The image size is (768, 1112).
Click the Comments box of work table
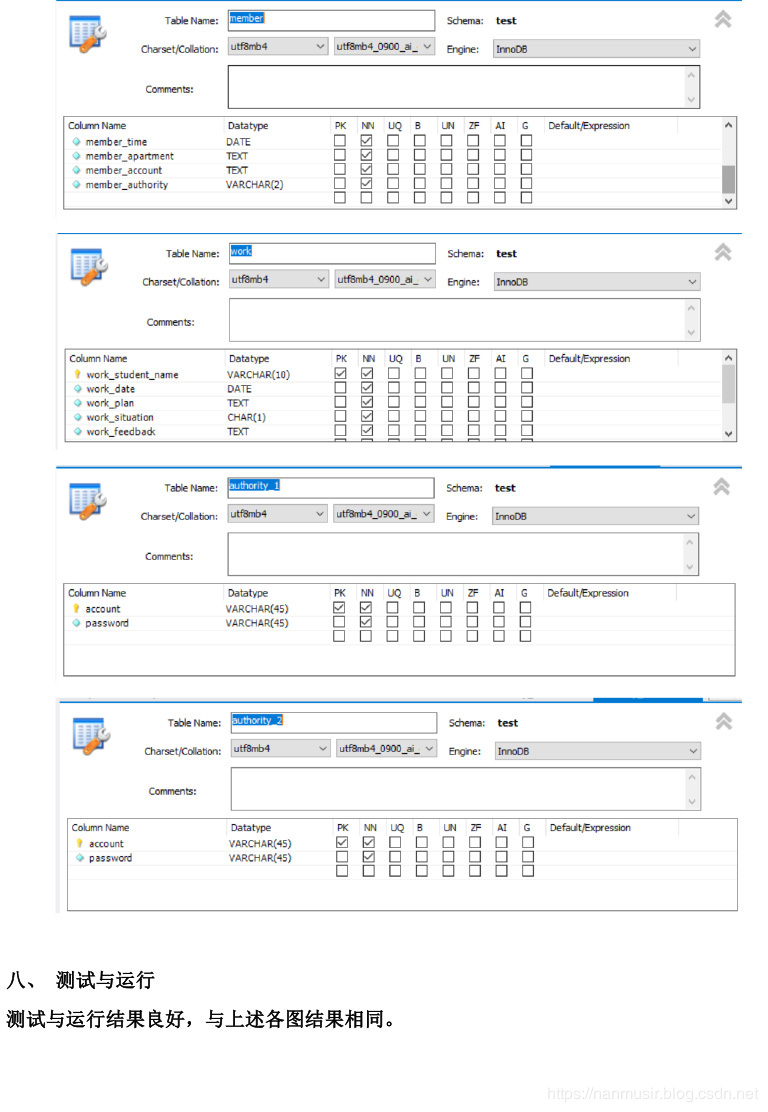tap(464, 320)
